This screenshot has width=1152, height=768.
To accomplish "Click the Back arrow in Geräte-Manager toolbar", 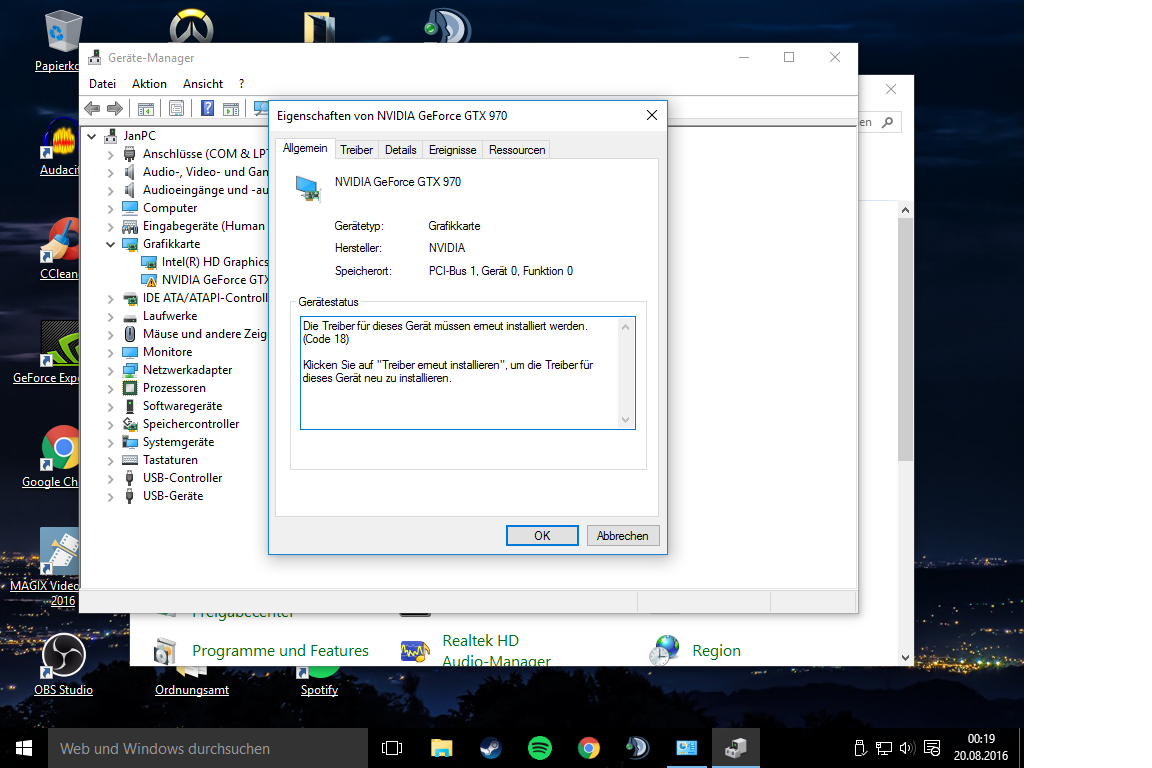I will click(x=92, y=109).
